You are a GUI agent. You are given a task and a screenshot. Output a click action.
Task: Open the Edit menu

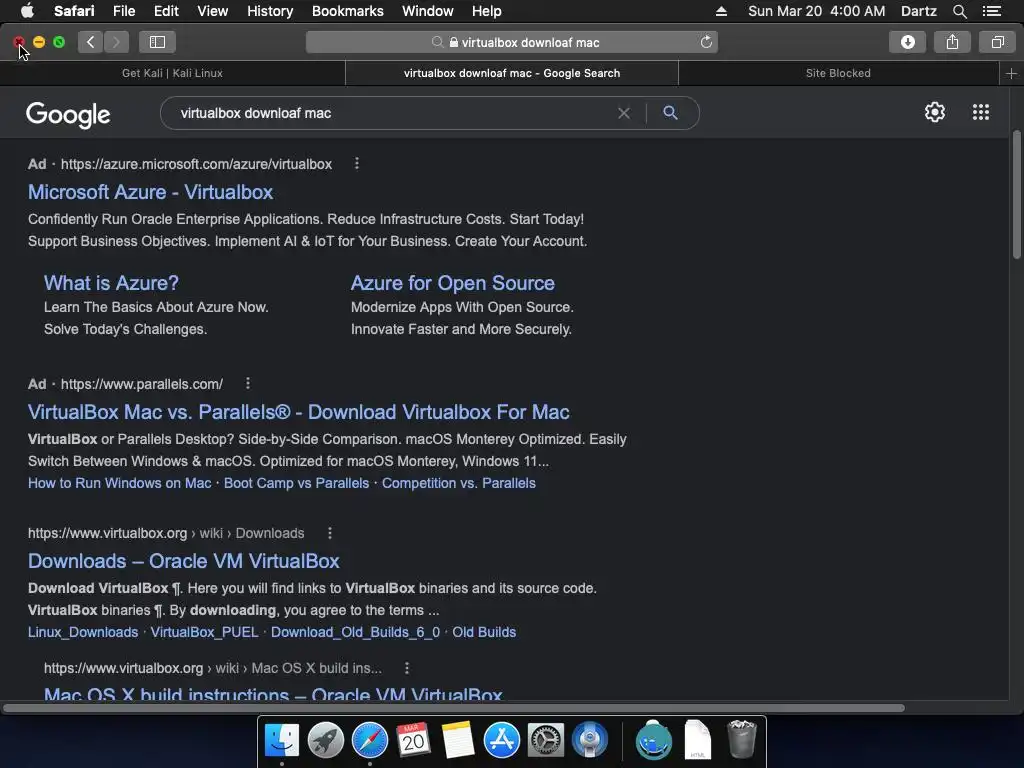coord(166,11)
